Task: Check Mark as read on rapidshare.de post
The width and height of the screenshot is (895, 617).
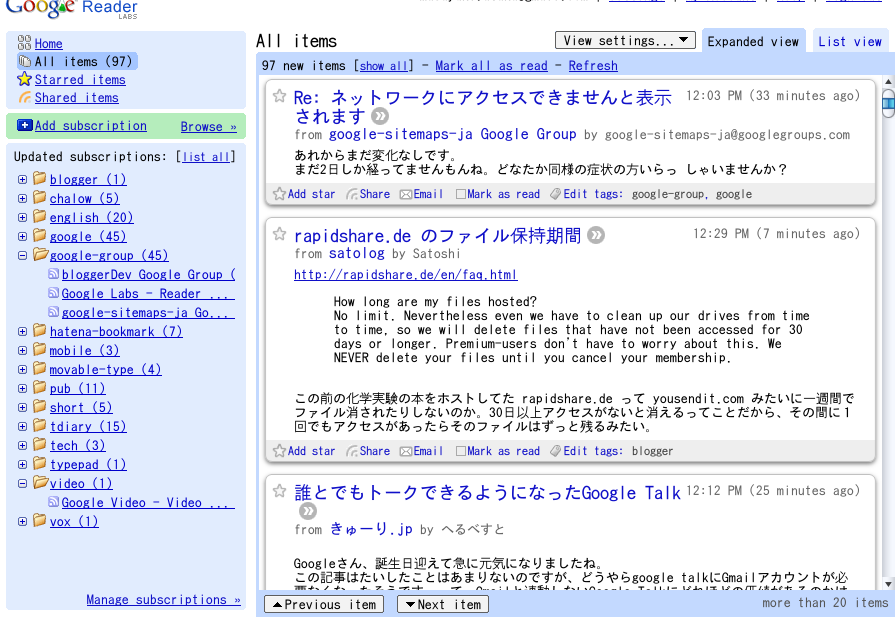Action: click(x=461, y=451)
